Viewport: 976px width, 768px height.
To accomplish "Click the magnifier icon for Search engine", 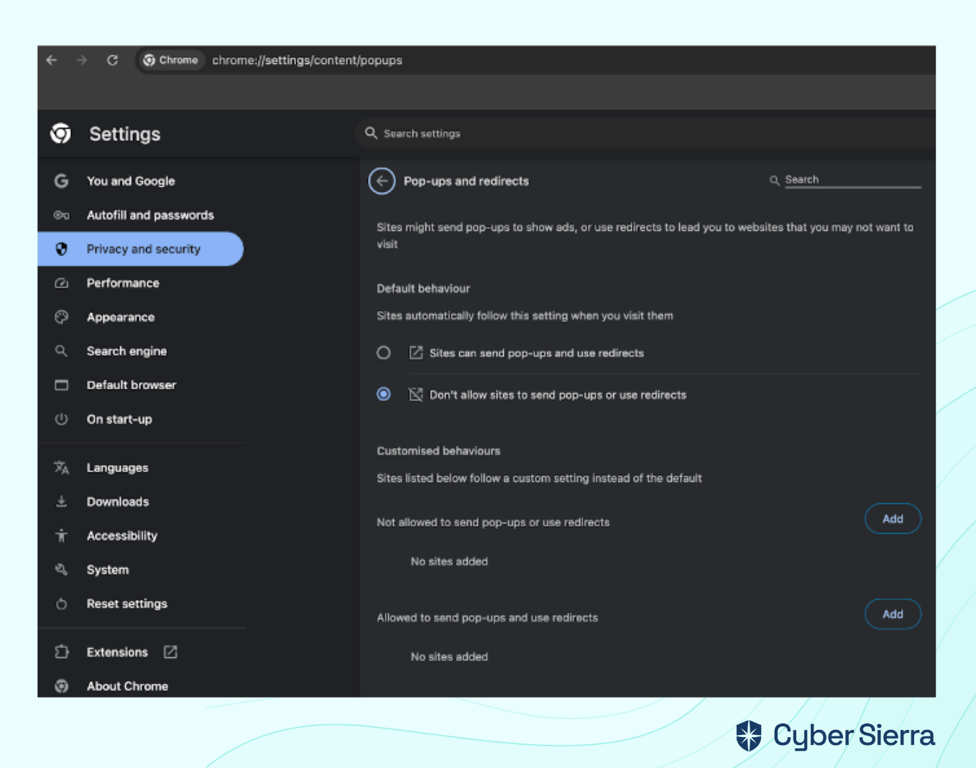I will (x=61, y=351).
